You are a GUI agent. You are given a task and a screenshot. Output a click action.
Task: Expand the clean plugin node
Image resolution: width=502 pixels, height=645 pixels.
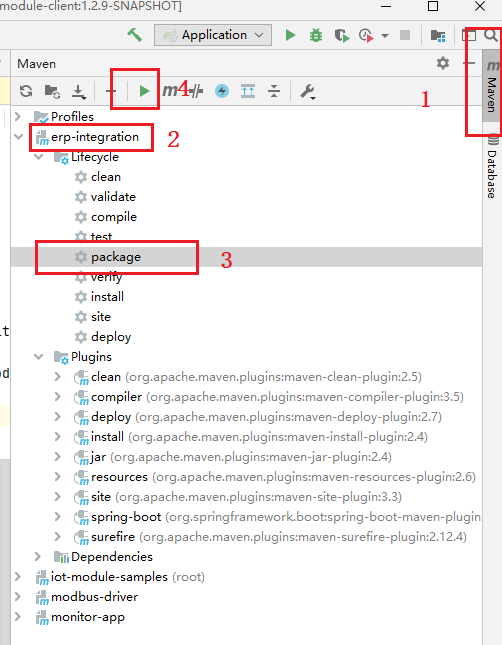click(x=58, y=377)
